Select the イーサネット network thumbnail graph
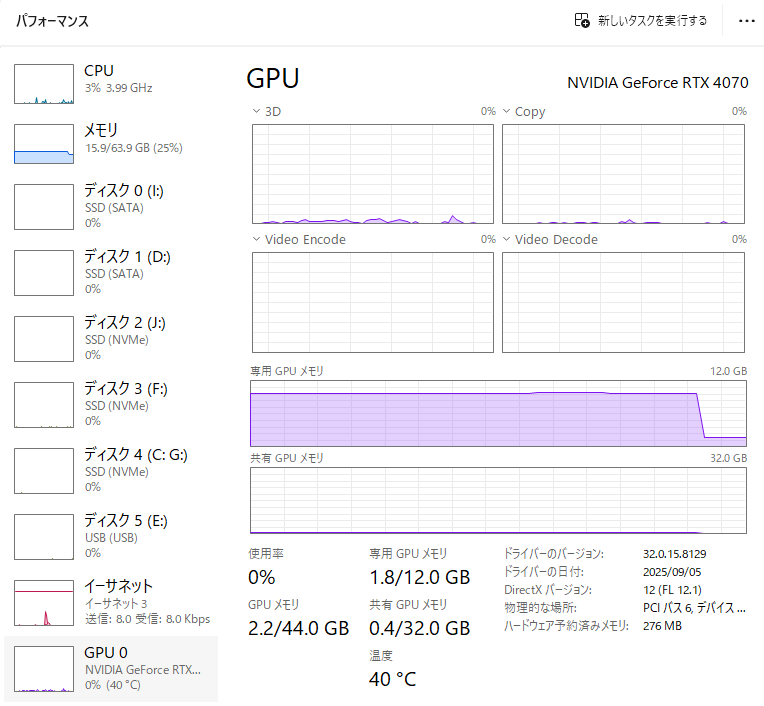The width and height of the screenshot is (764, 706). [44, 602]
